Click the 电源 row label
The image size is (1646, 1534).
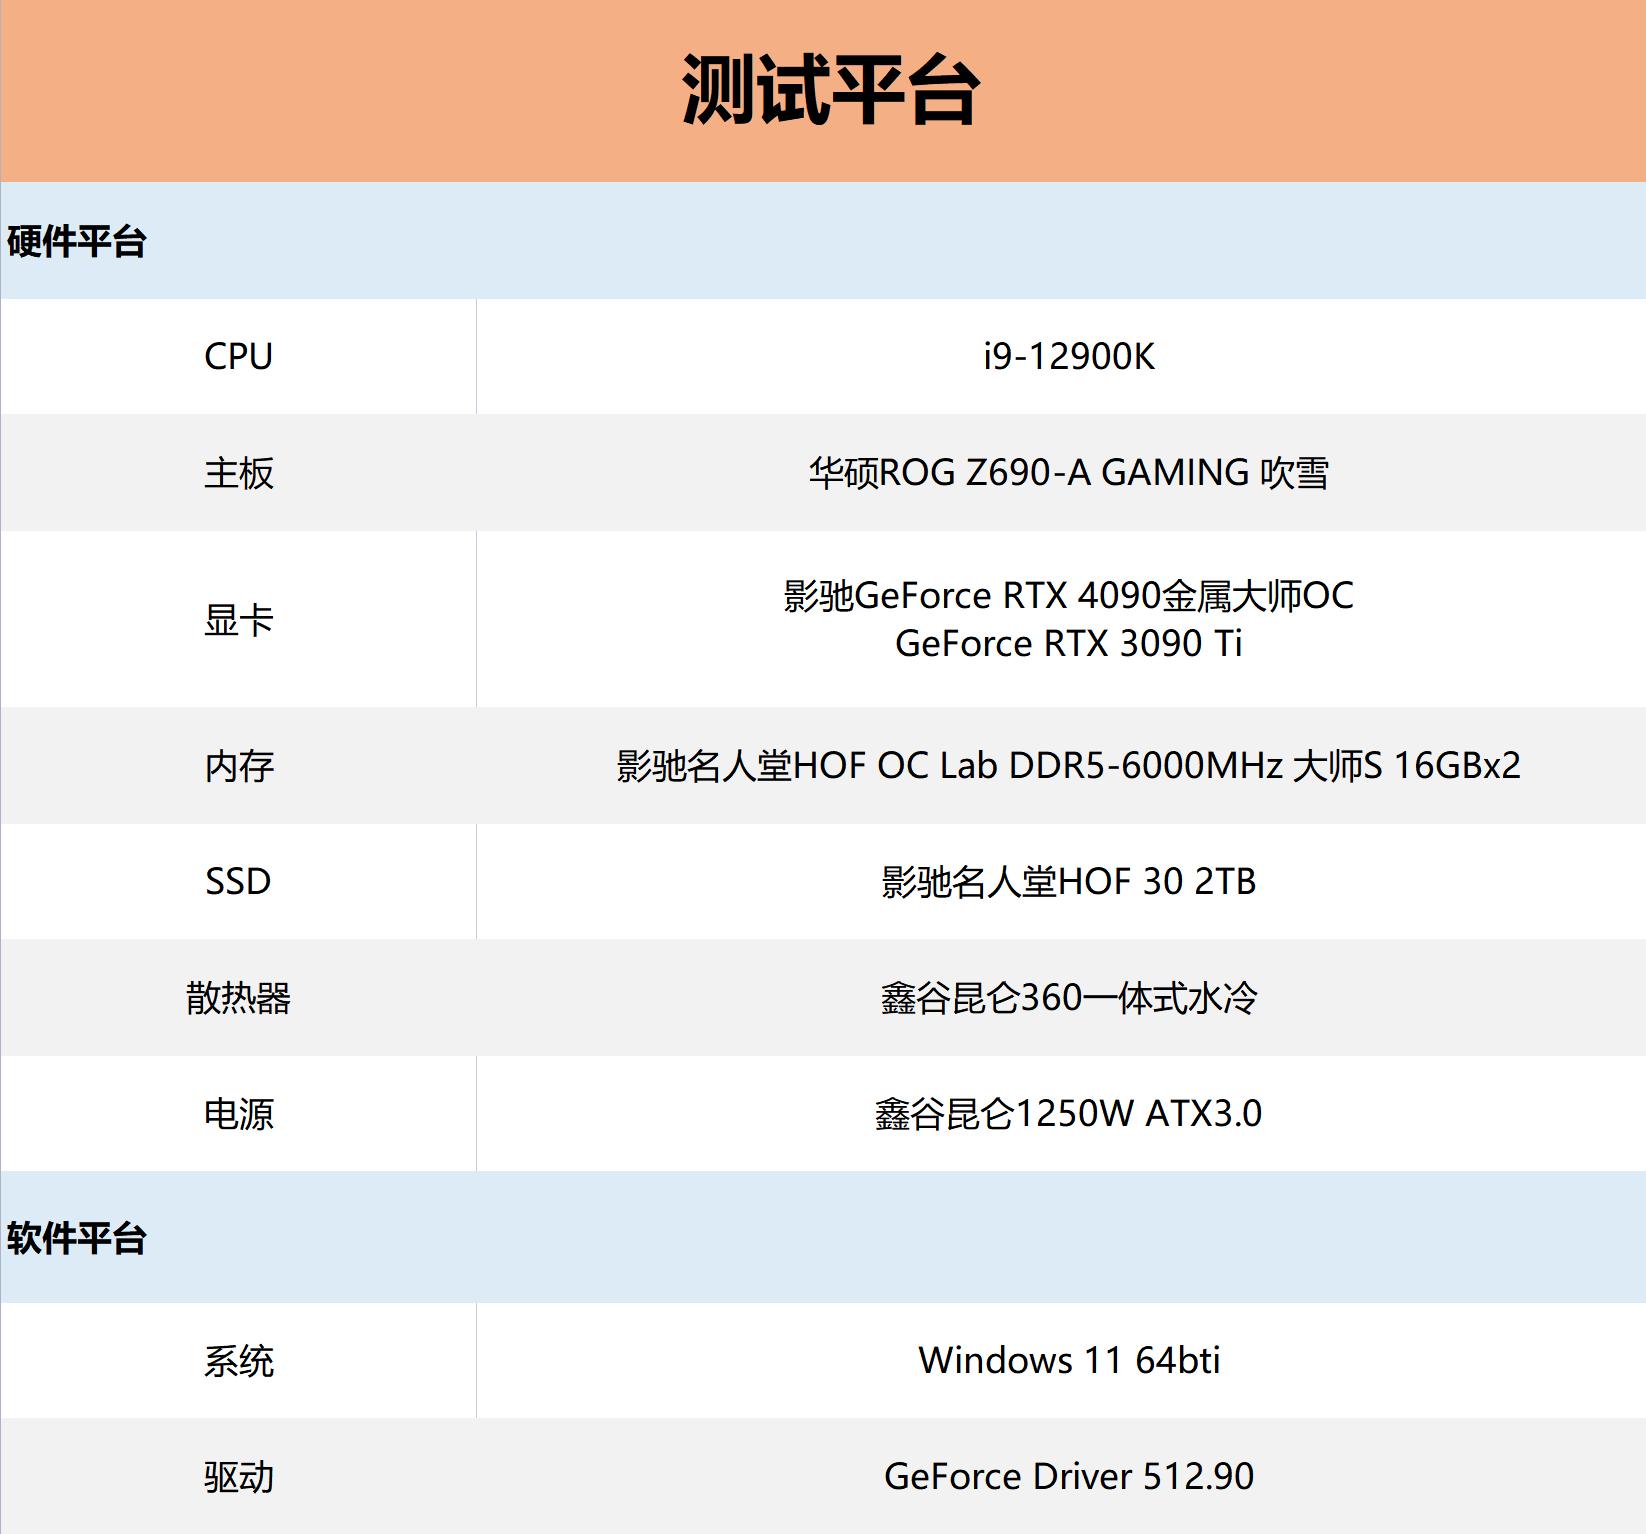[238, 1115]
